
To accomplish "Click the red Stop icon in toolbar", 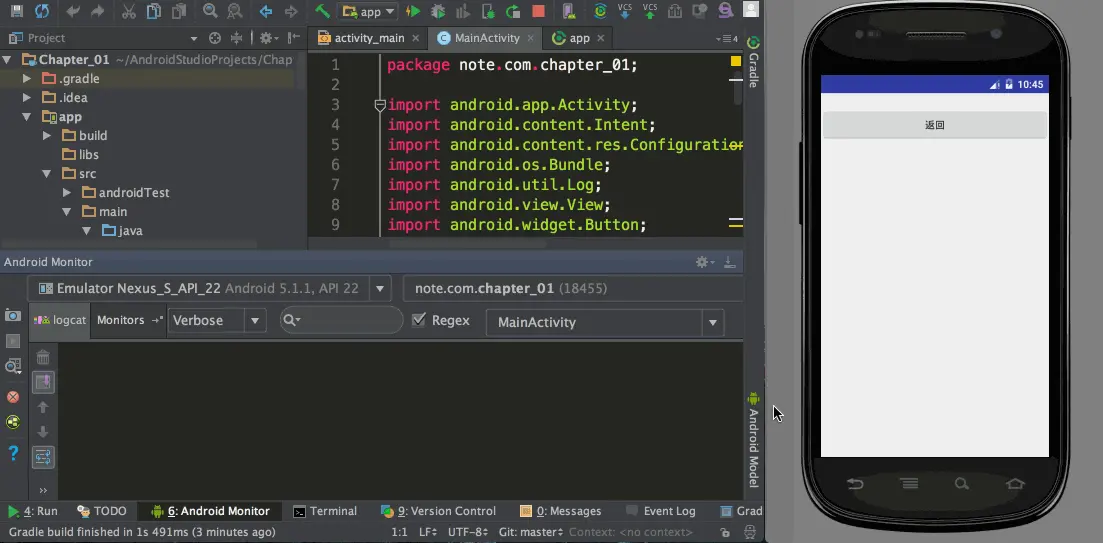I will (x=538, y=11).
